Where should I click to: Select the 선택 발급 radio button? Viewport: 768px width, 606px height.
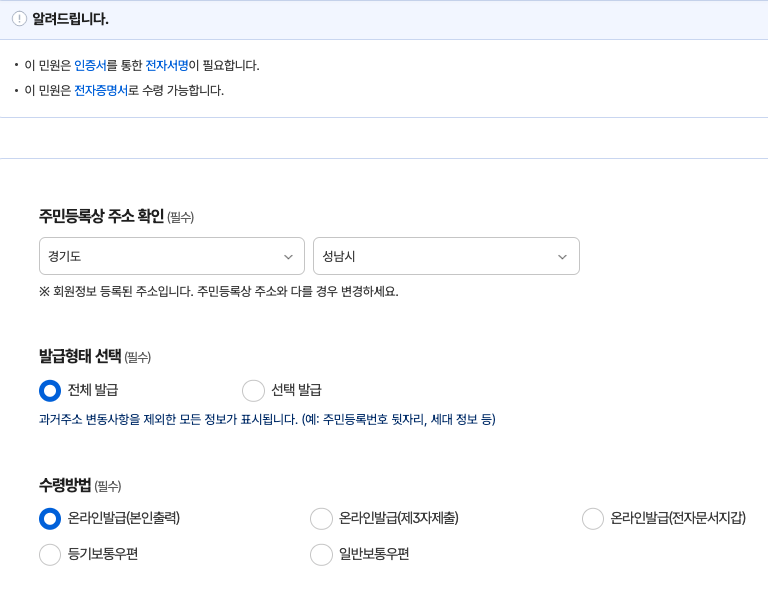coord(253,390)
